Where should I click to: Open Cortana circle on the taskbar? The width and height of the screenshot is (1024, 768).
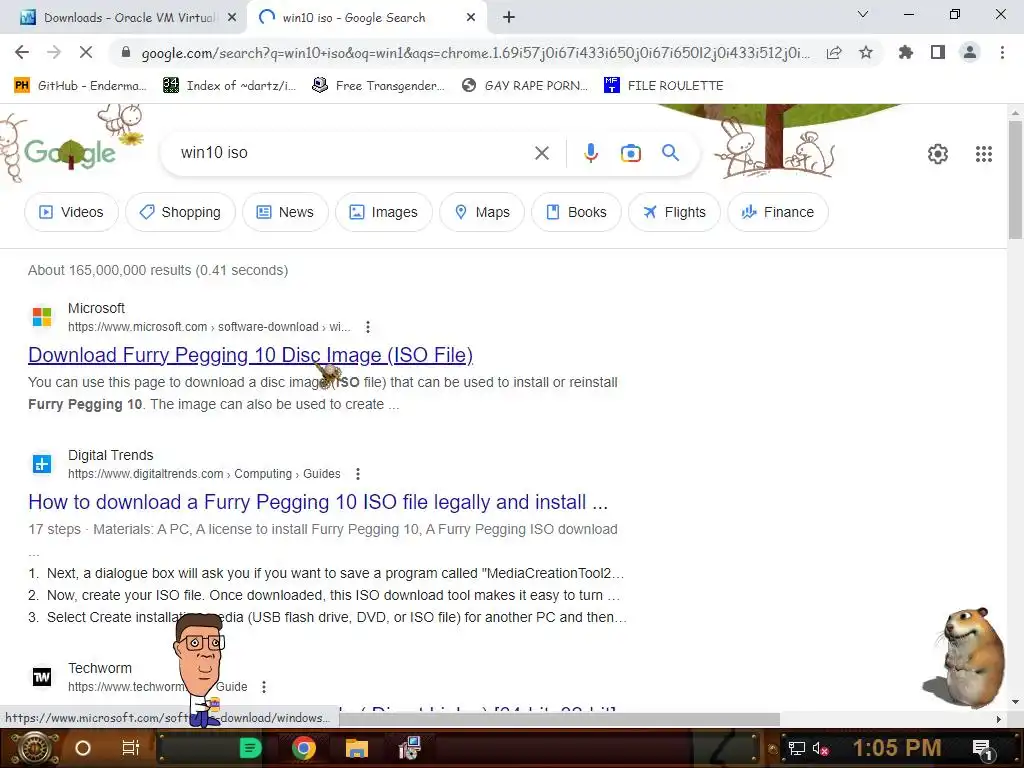[x=82, y=748]
